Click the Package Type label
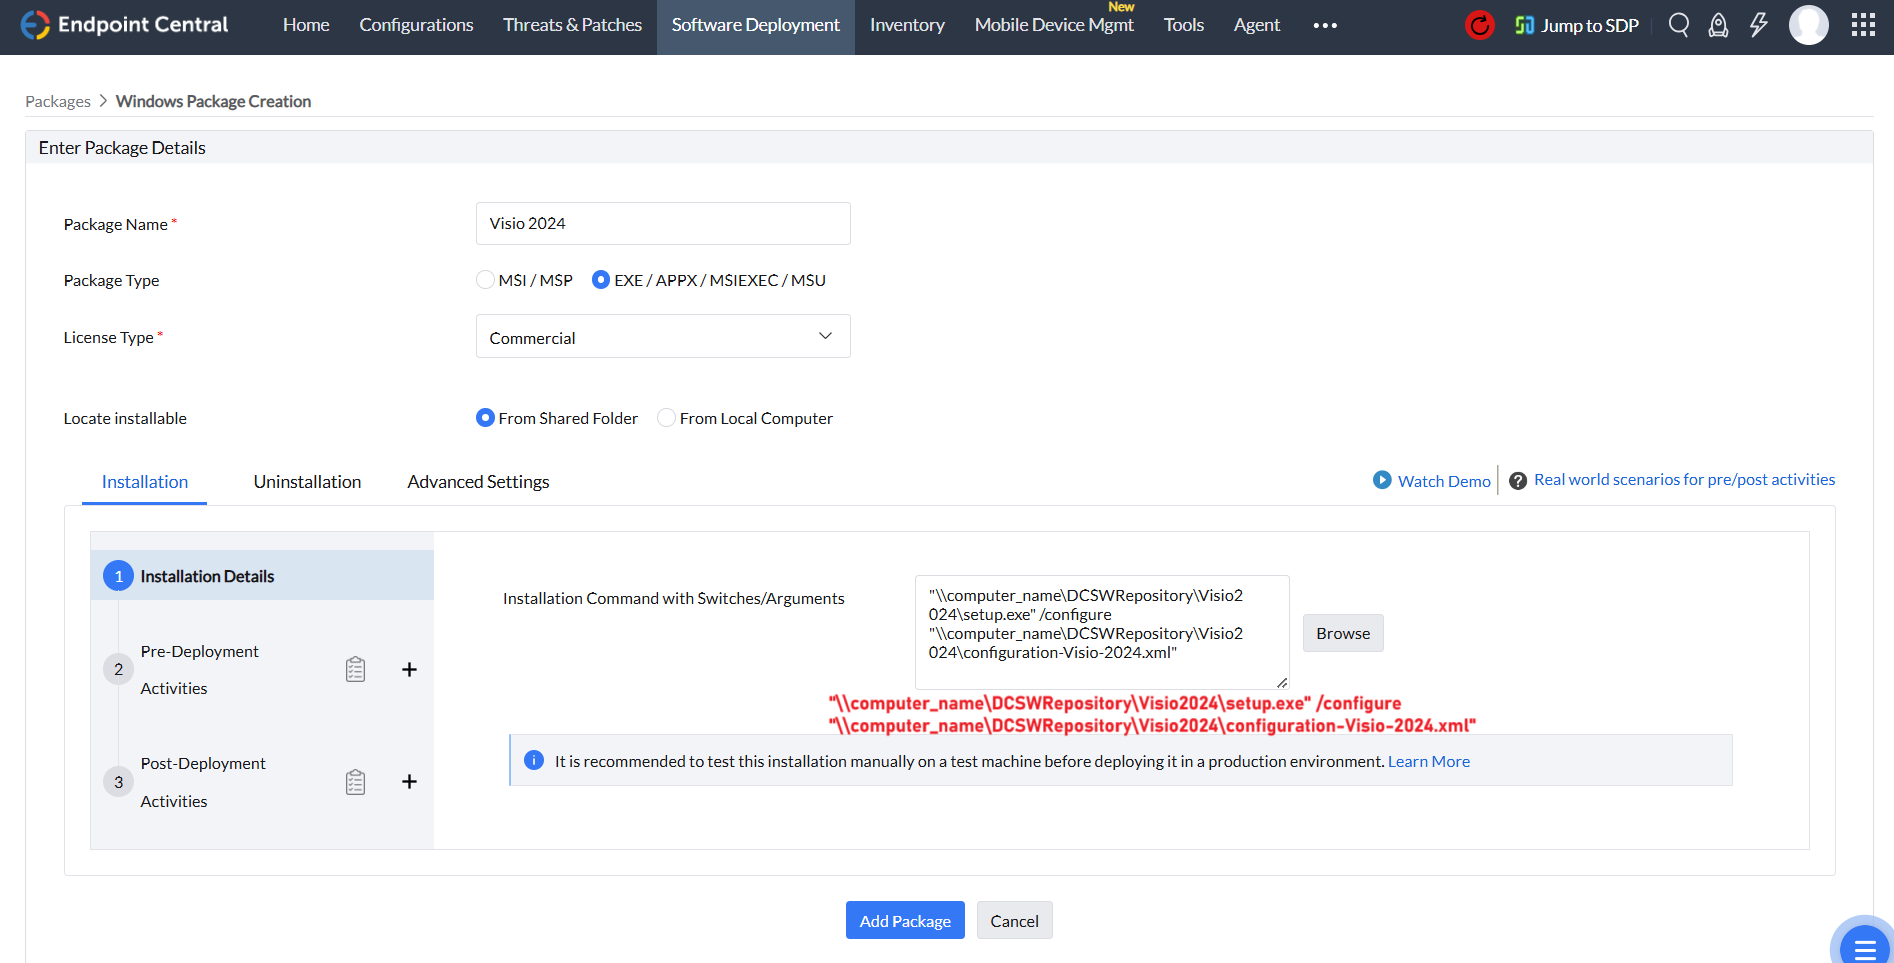This screenshot has height=963, width=1894. (111, 280)
